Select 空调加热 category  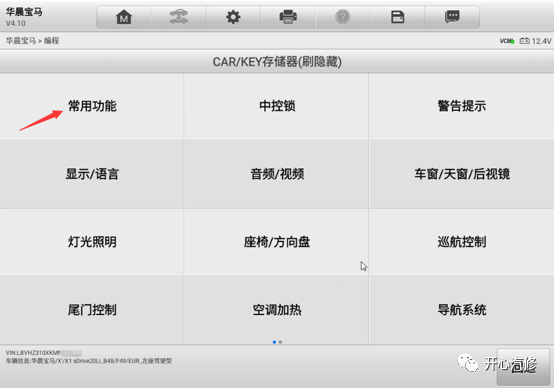coord(277,310)
